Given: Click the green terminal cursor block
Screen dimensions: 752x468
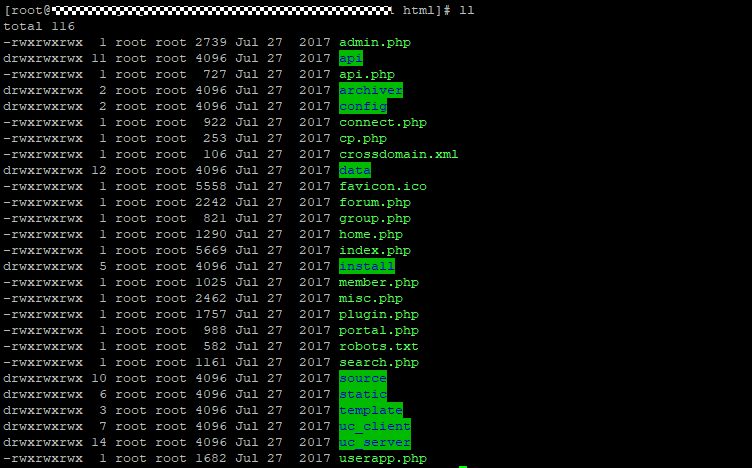Looking at the screenshot, I should 463,467.
